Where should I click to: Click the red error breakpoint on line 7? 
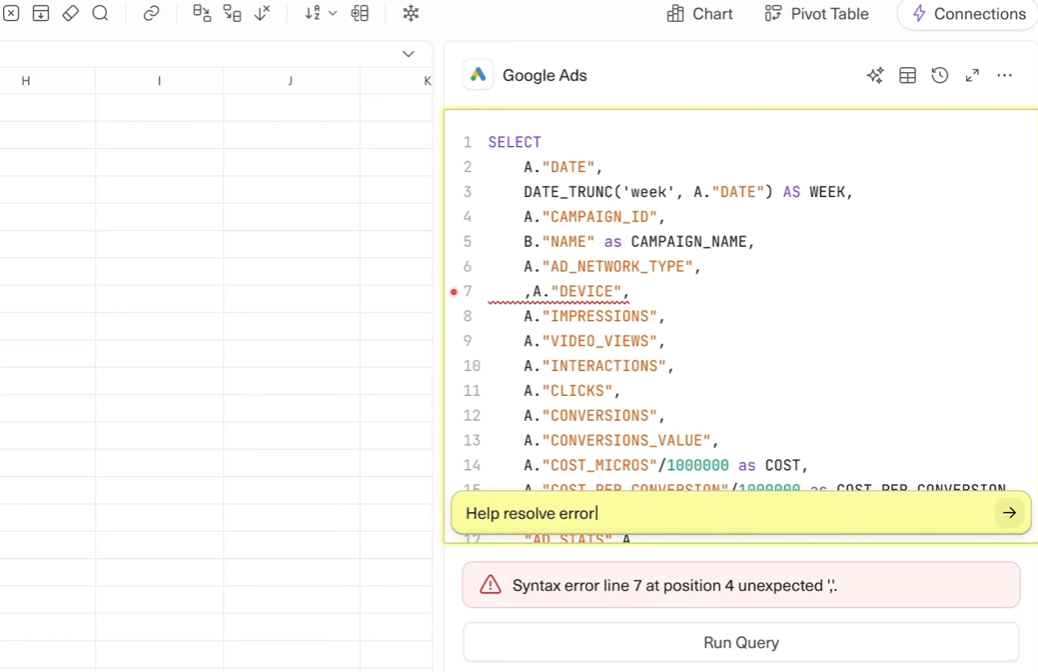[454, 291]
